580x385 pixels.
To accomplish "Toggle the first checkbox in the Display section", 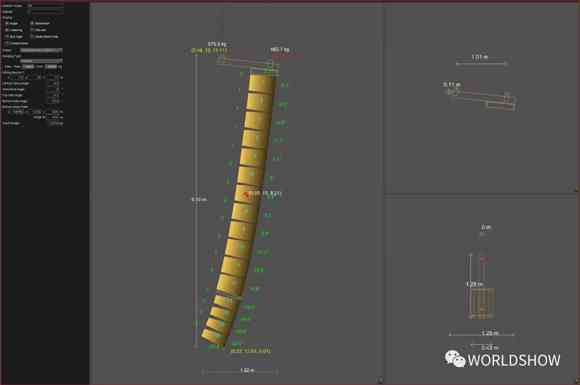I will click(x=6, y=23).
